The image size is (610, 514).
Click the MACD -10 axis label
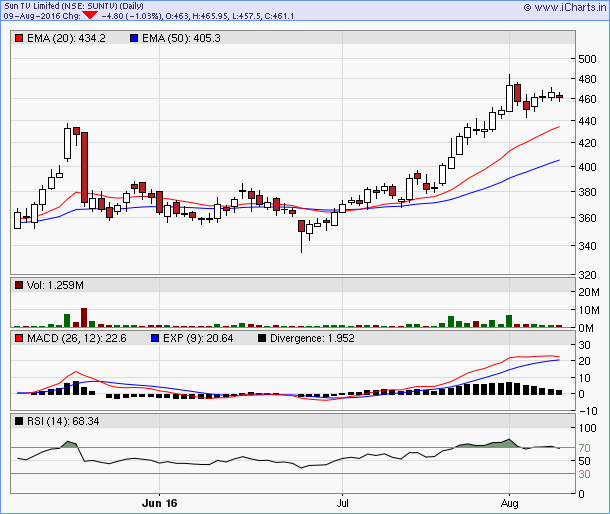pyautogui.click(x=588, y=411)
